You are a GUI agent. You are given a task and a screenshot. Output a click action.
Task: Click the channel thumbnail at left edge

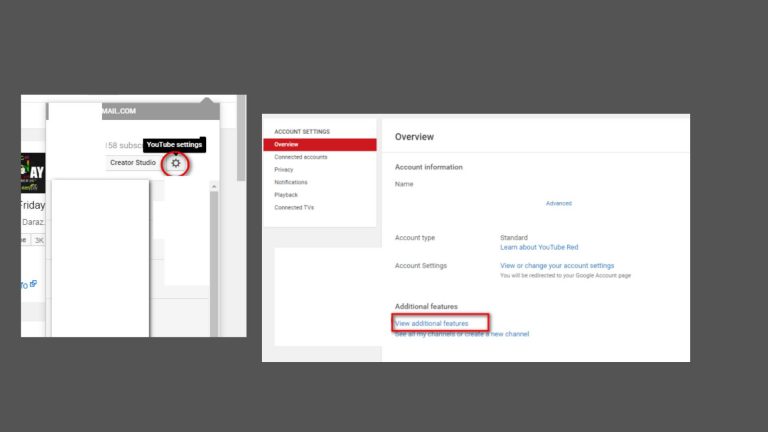(33, 173)
